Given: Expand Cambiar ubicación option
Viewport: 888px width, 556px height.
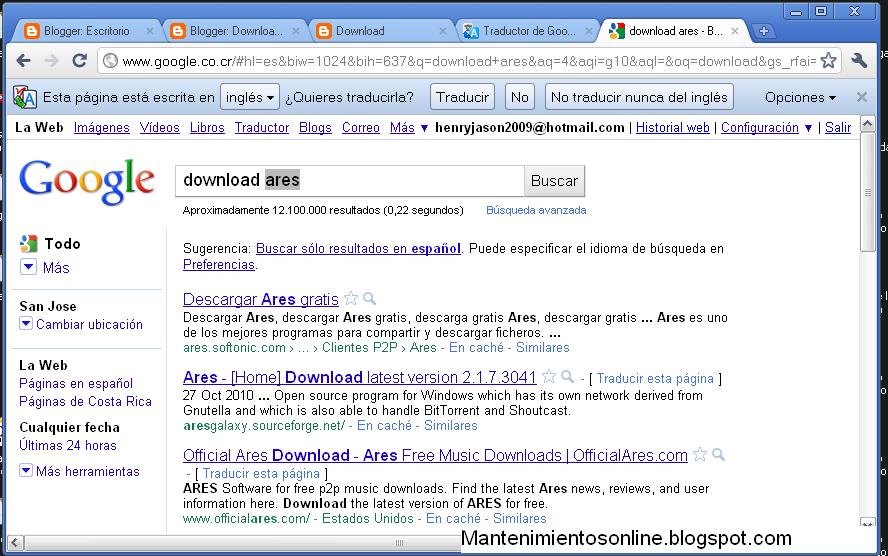Looking at the screenshot, I should [25, 323].
